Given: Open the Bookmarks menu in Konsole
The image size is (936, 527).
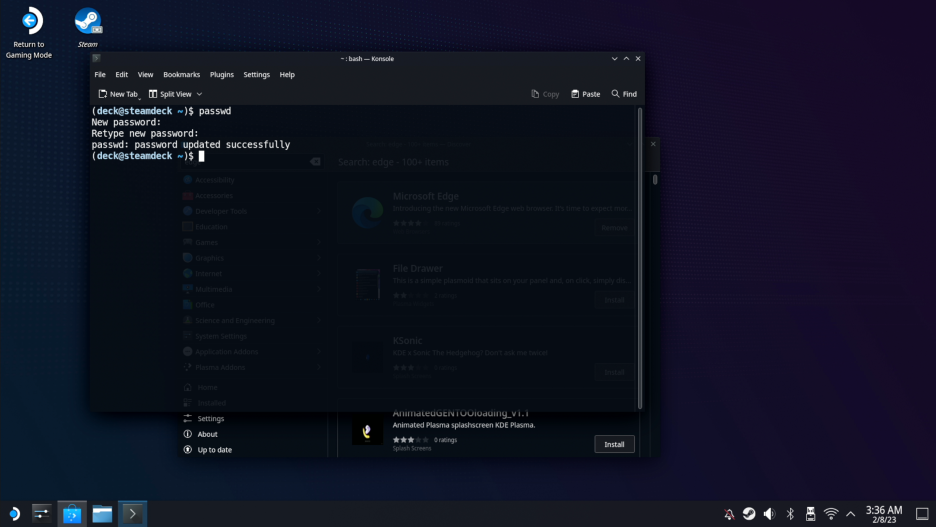Looking at the screenshot, I should click(x=181, y=75).
